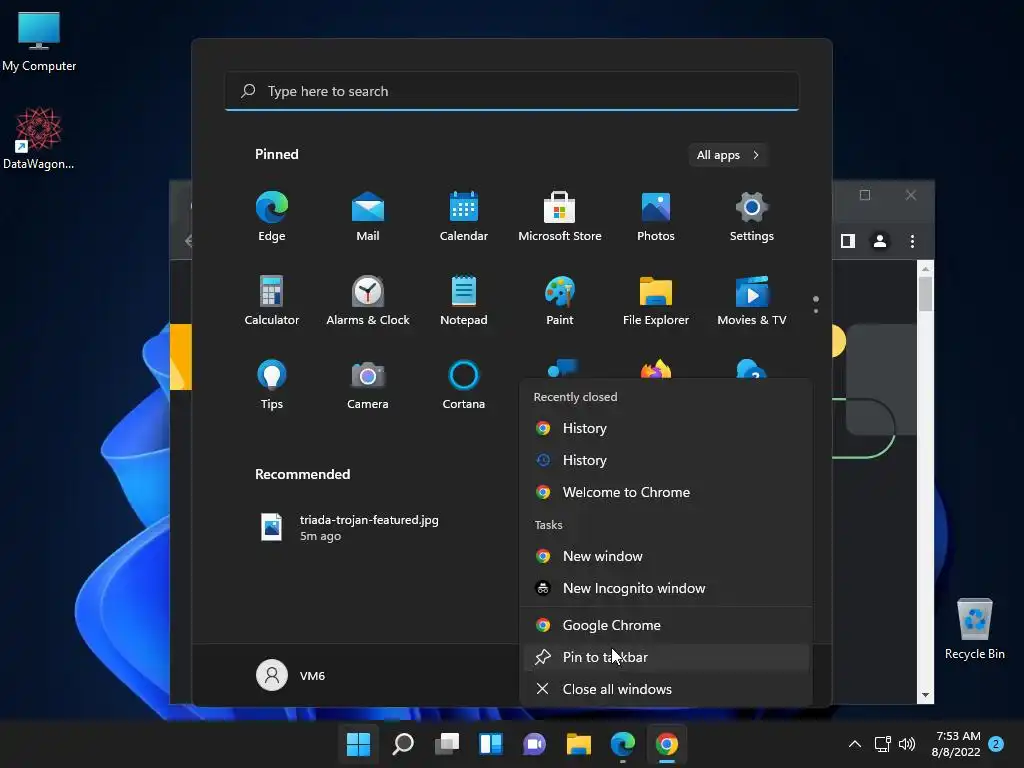Open volume tray icon
This screenshot has width=1024, height=768.
(907, 744)
